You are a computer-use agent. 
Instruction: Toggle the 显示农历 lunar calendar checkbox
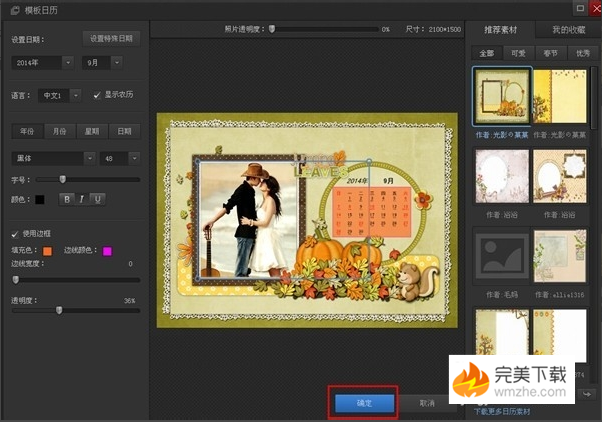point(97,95)
